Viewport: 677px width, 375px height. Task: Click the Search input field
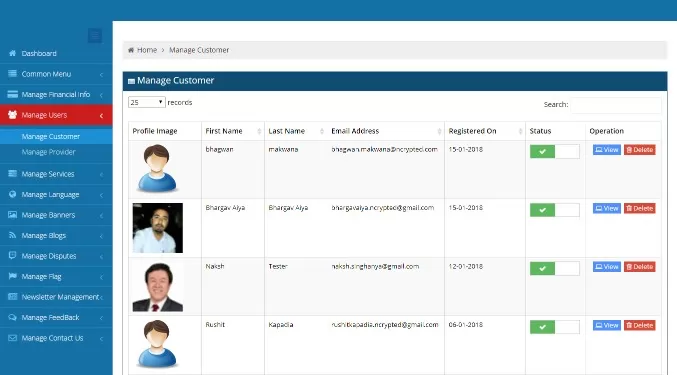pos(616,105)
